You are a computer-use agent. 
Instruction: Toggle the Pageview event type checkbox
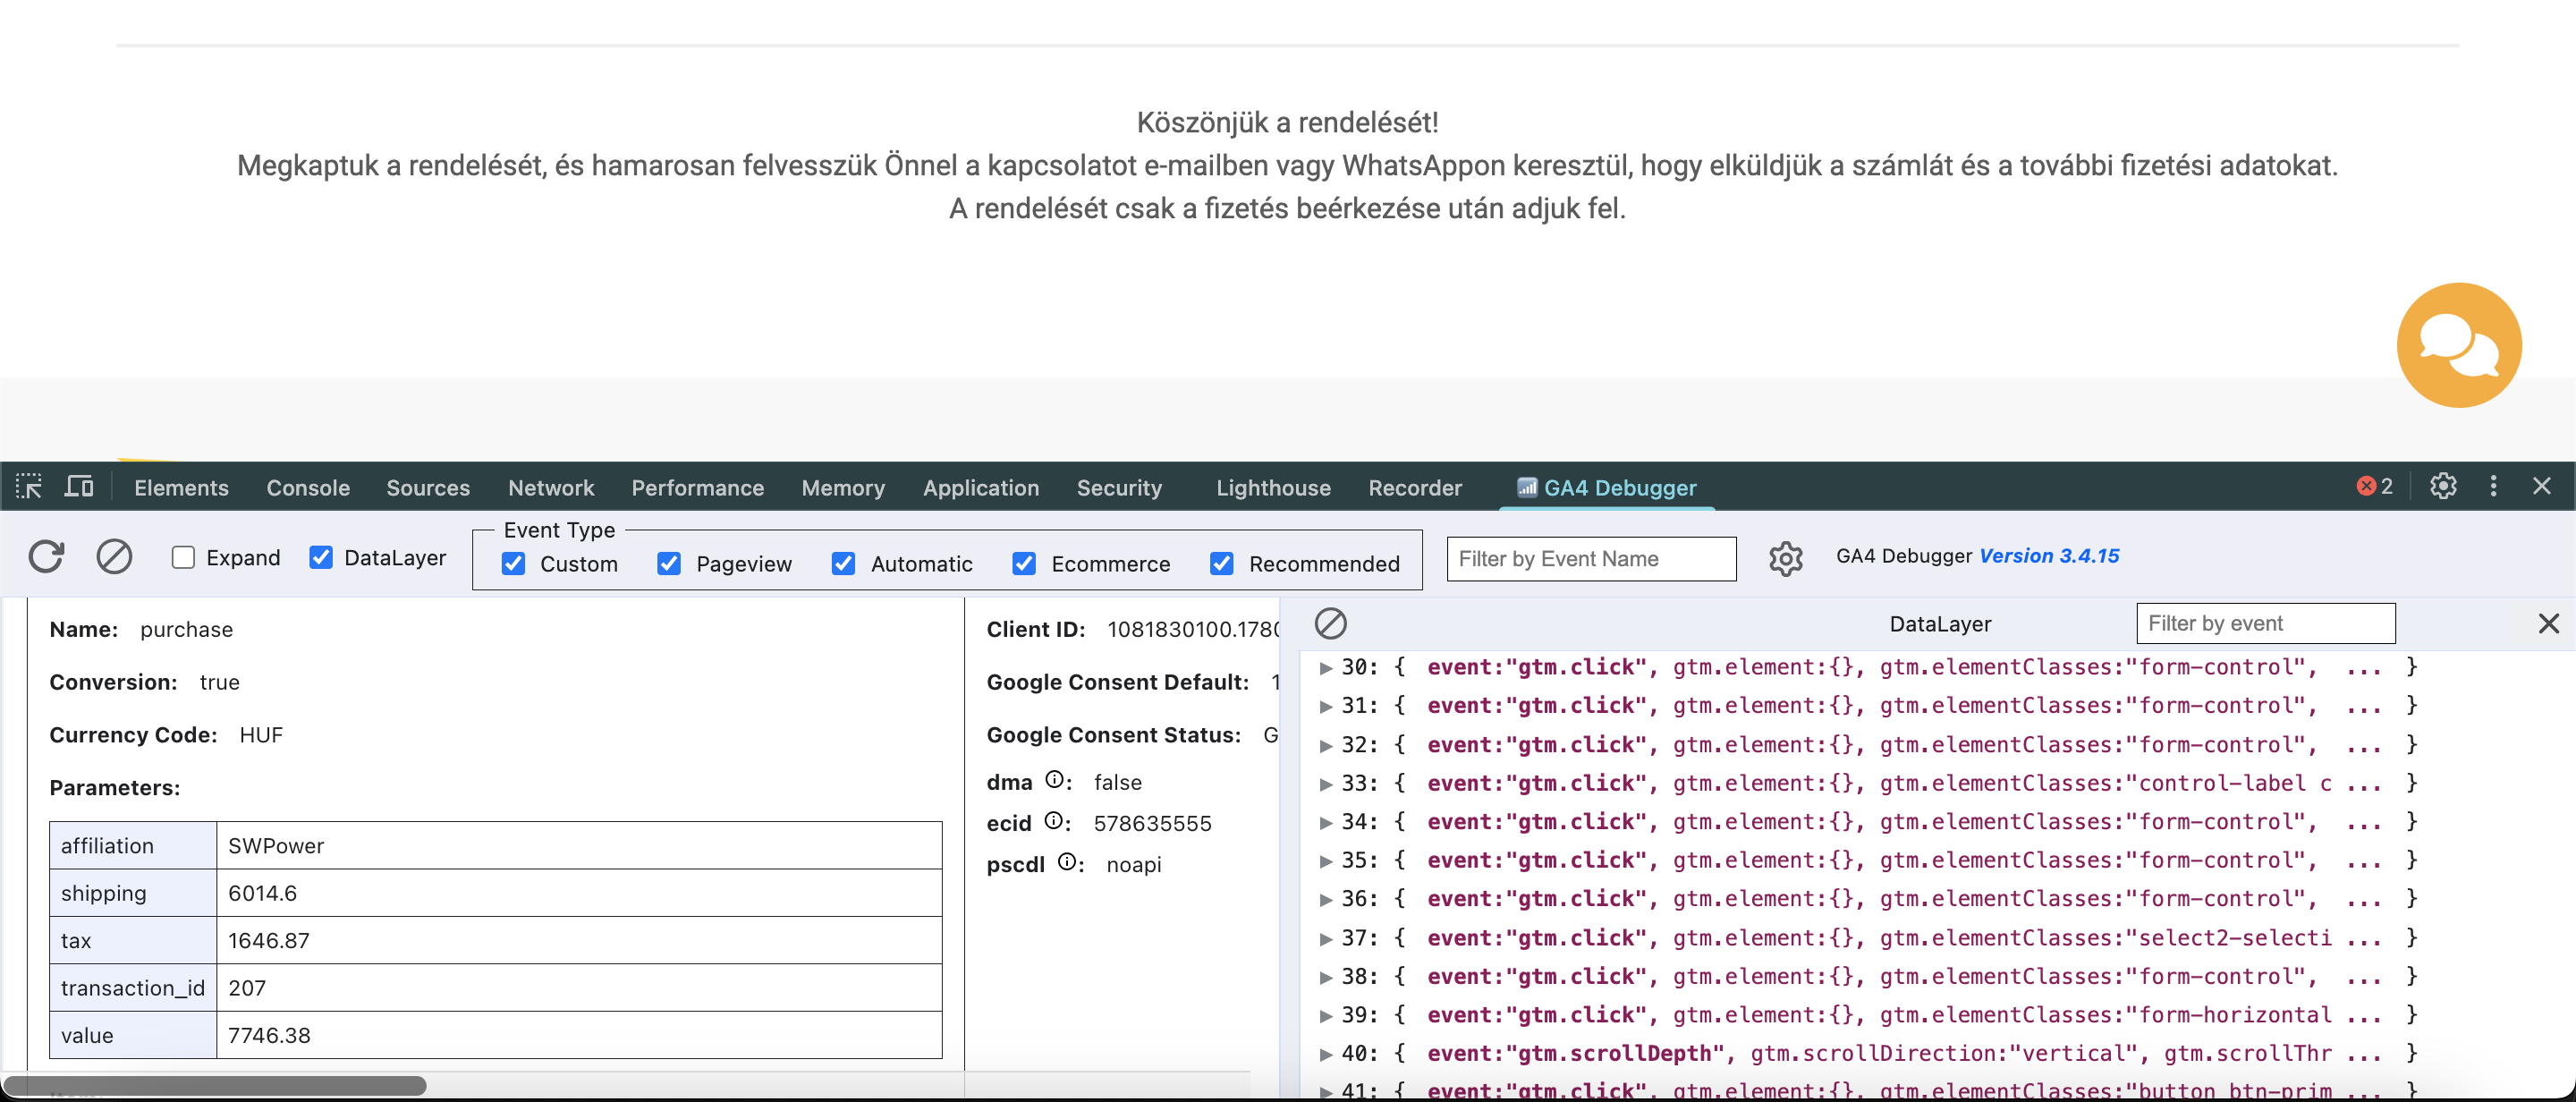point(669,564)
